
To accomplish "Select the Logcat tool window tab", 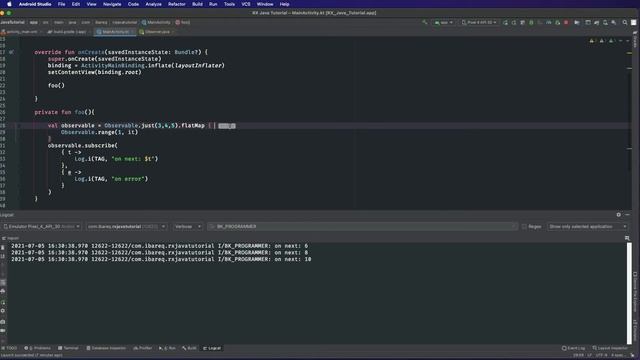I will (x=212, y=348).
